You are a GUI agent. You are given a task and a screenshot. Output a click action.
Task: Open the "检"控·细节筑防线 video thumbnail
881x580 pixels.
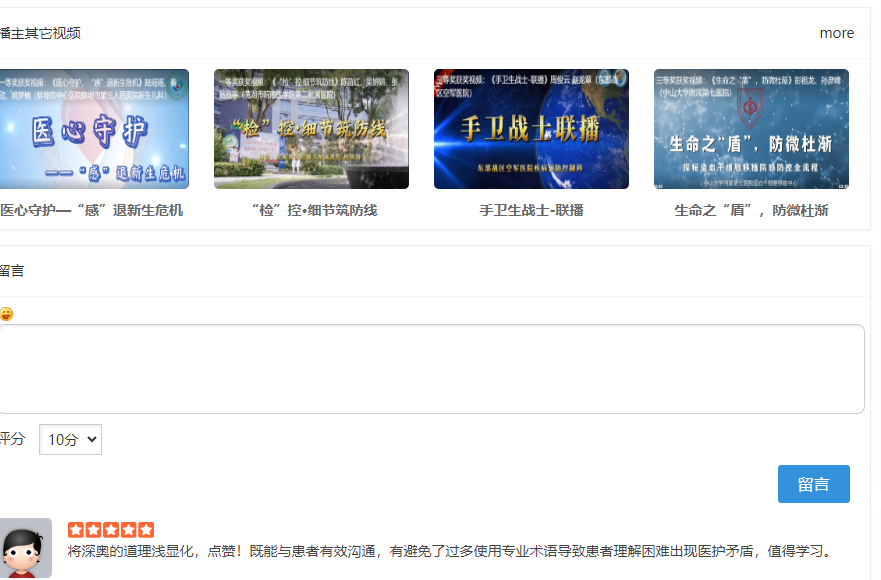click(x=311, y=128)
